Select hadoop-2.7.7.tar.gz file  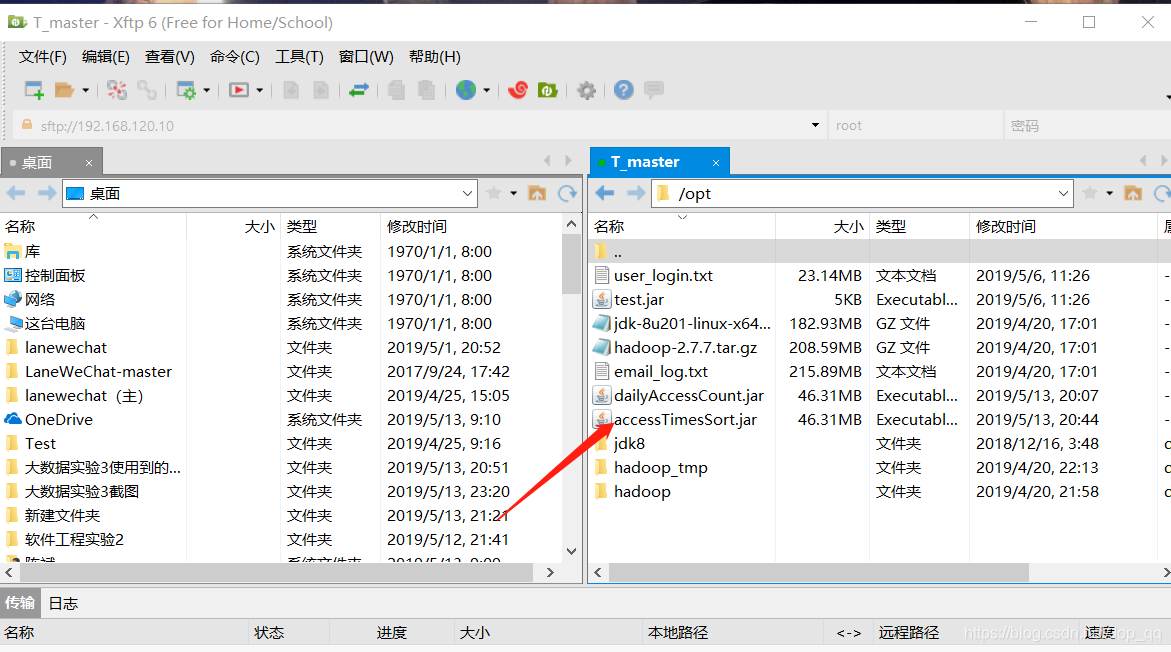(685, 348)
